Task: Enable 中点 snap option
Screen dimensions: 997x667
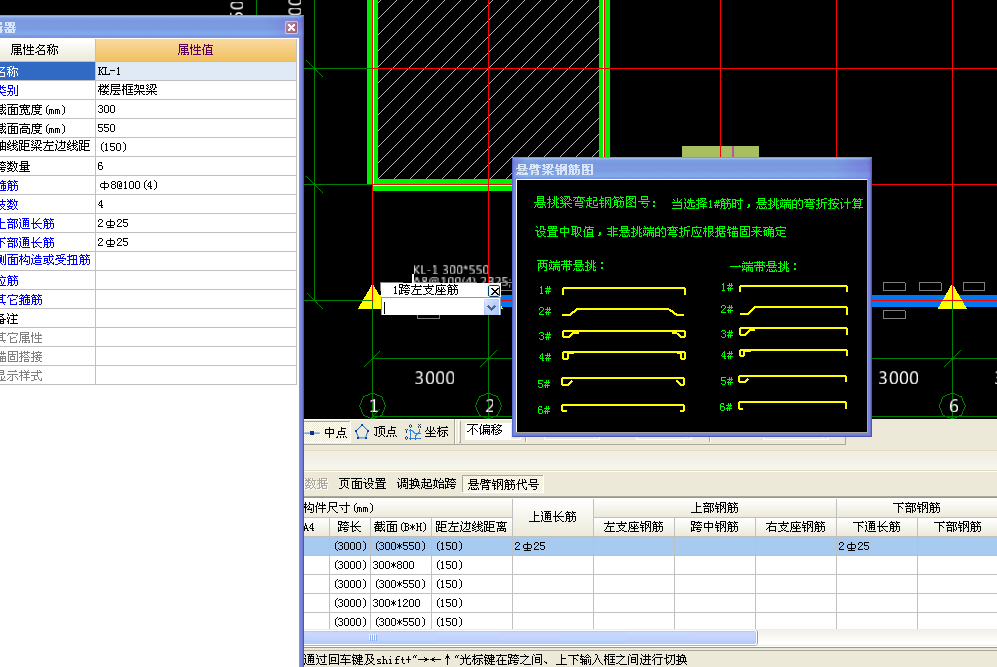Action: [x=329, y=432]
